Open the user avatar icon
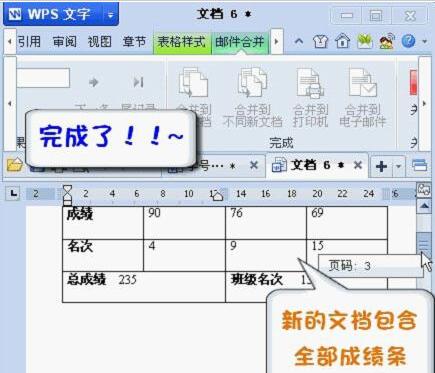Screen dimensions: 435x373 coord(387,42)
